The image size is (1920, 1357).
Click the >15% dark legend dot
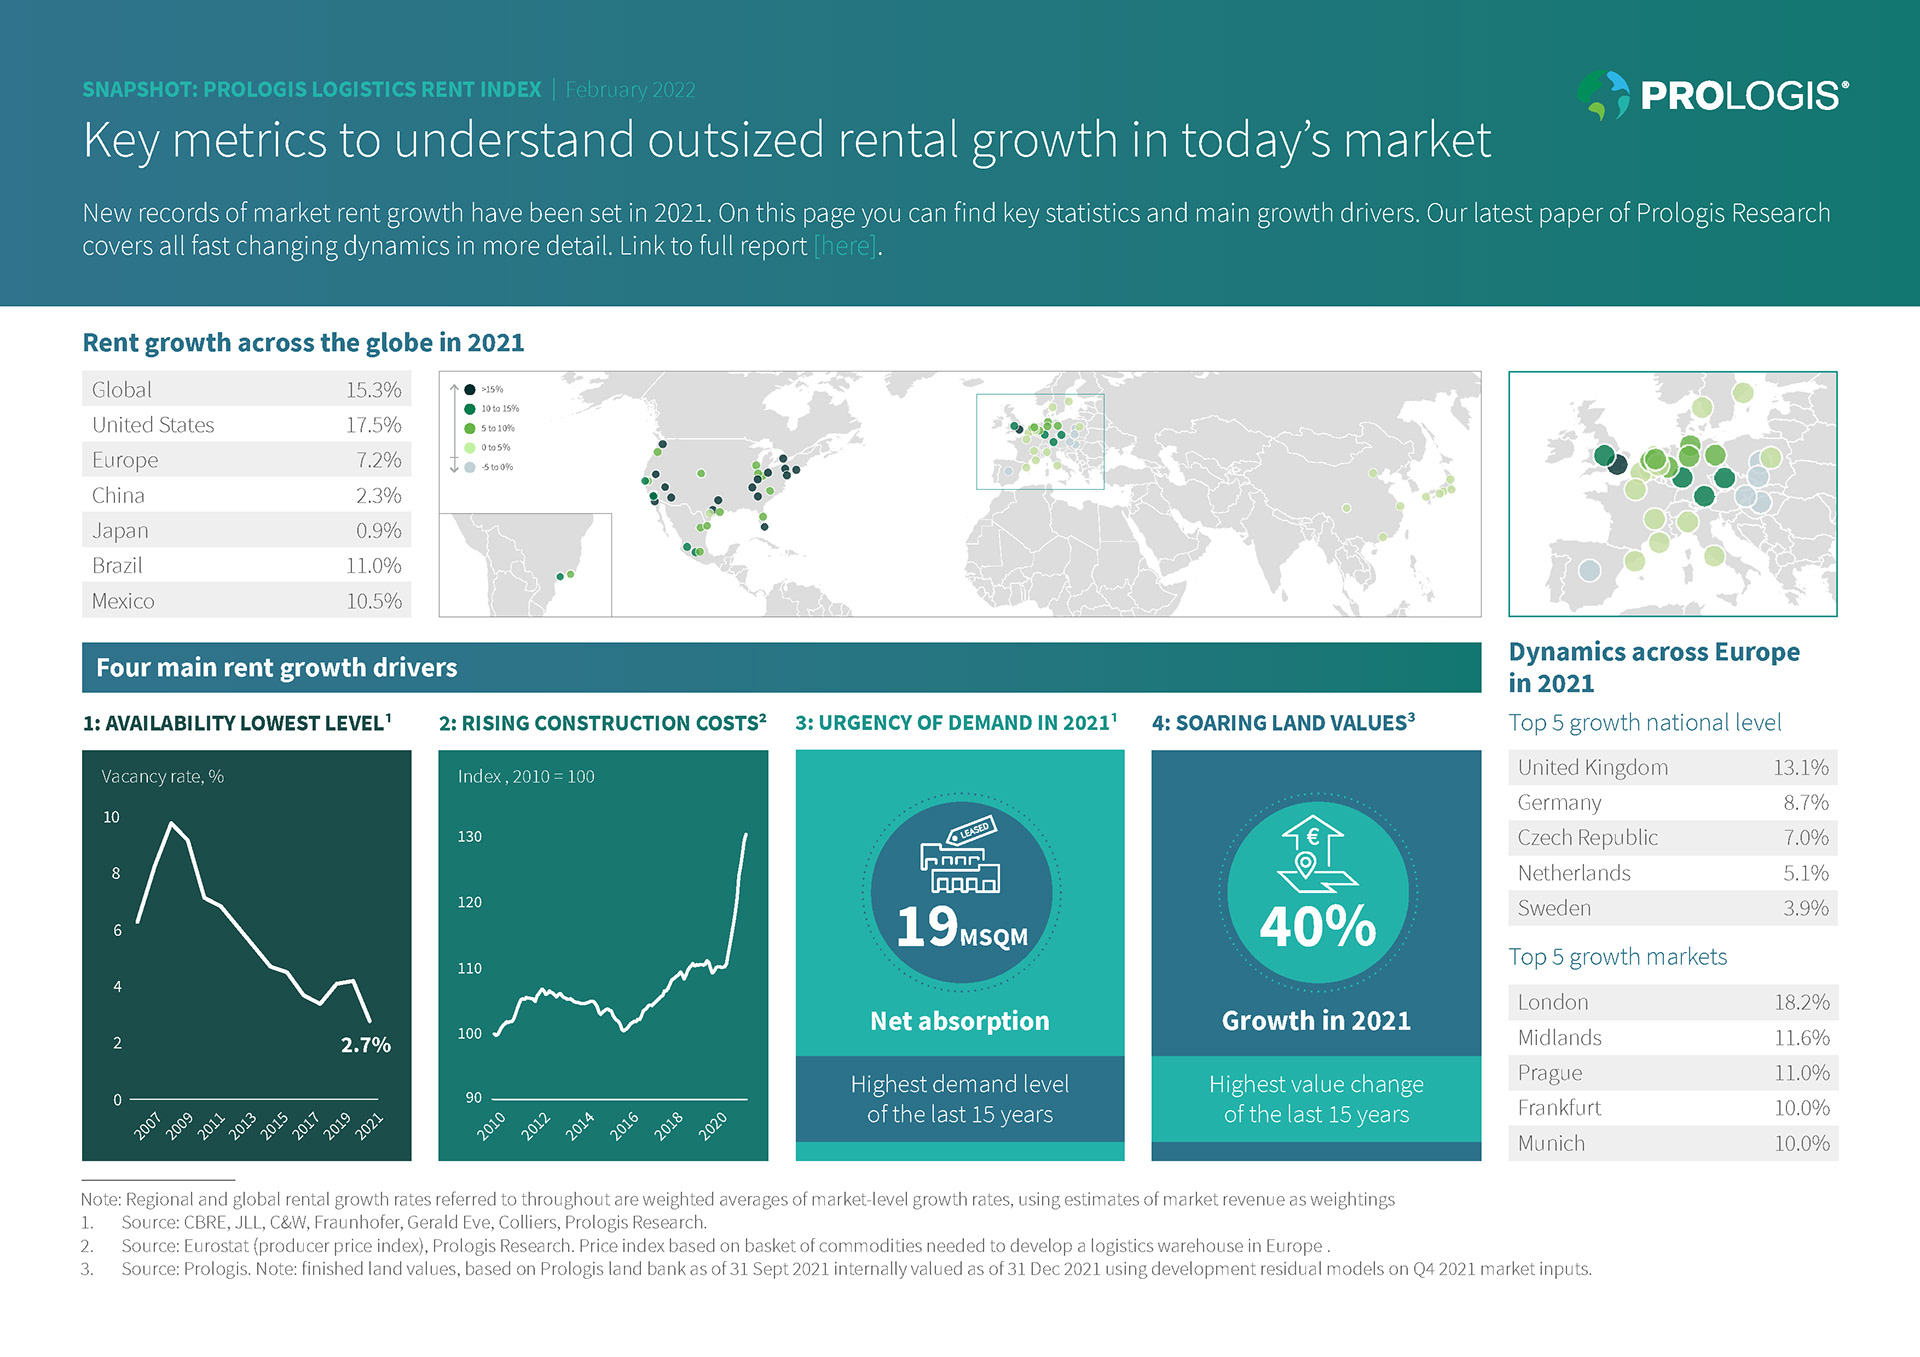tap(469, 390)
